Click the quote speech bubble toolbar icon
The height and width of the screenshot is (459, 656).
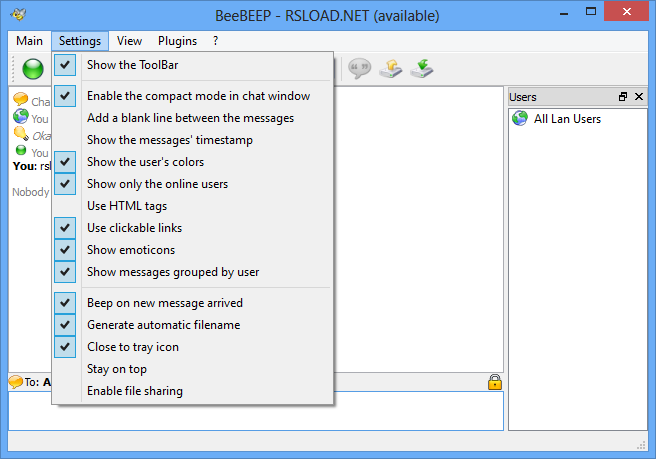click(359, 69)
